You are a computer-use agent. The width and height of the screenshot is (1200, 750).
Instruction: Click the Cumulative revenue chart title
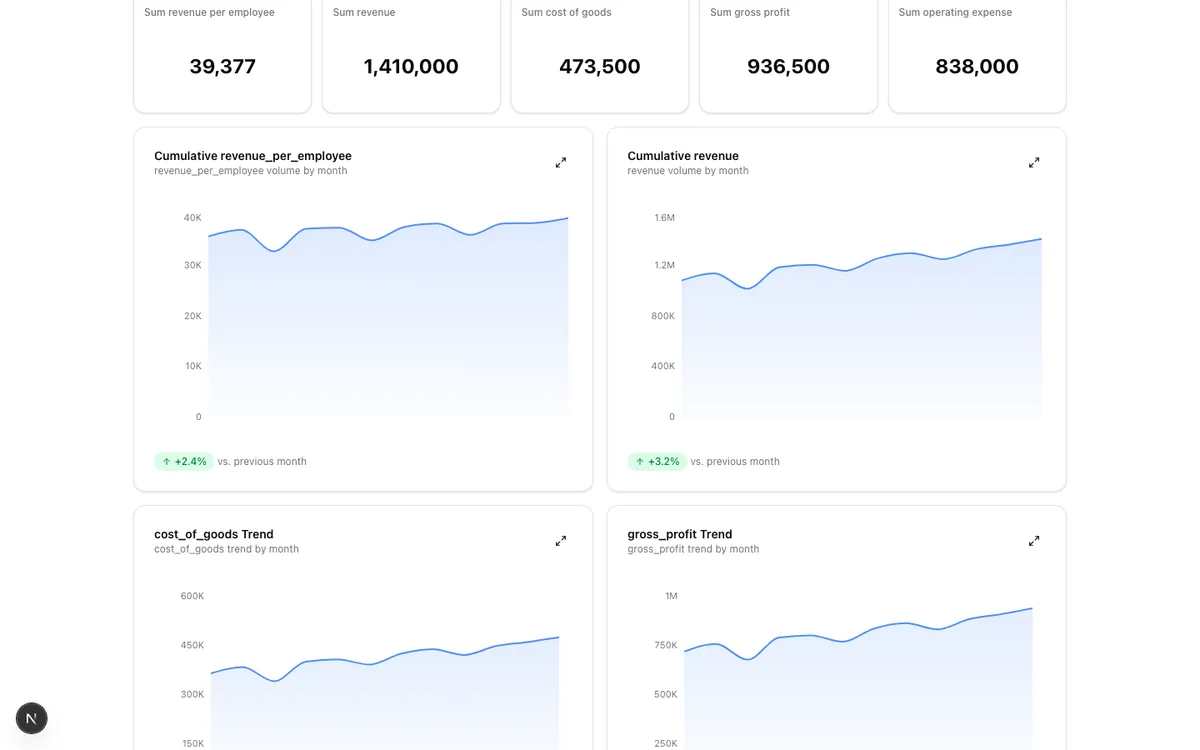tap(683, 156)
